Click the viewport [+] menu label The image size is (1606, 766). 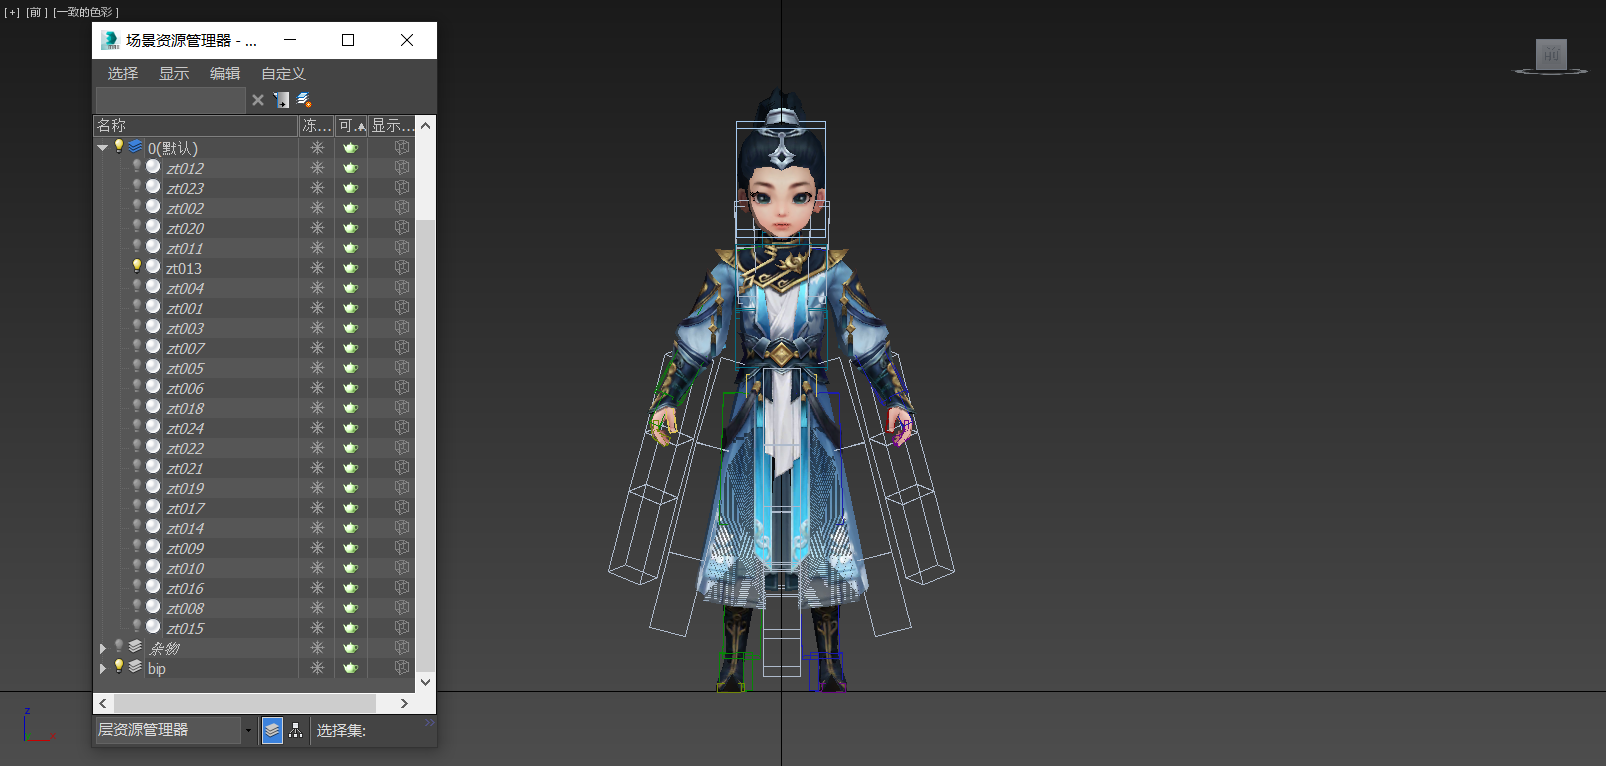12,12
